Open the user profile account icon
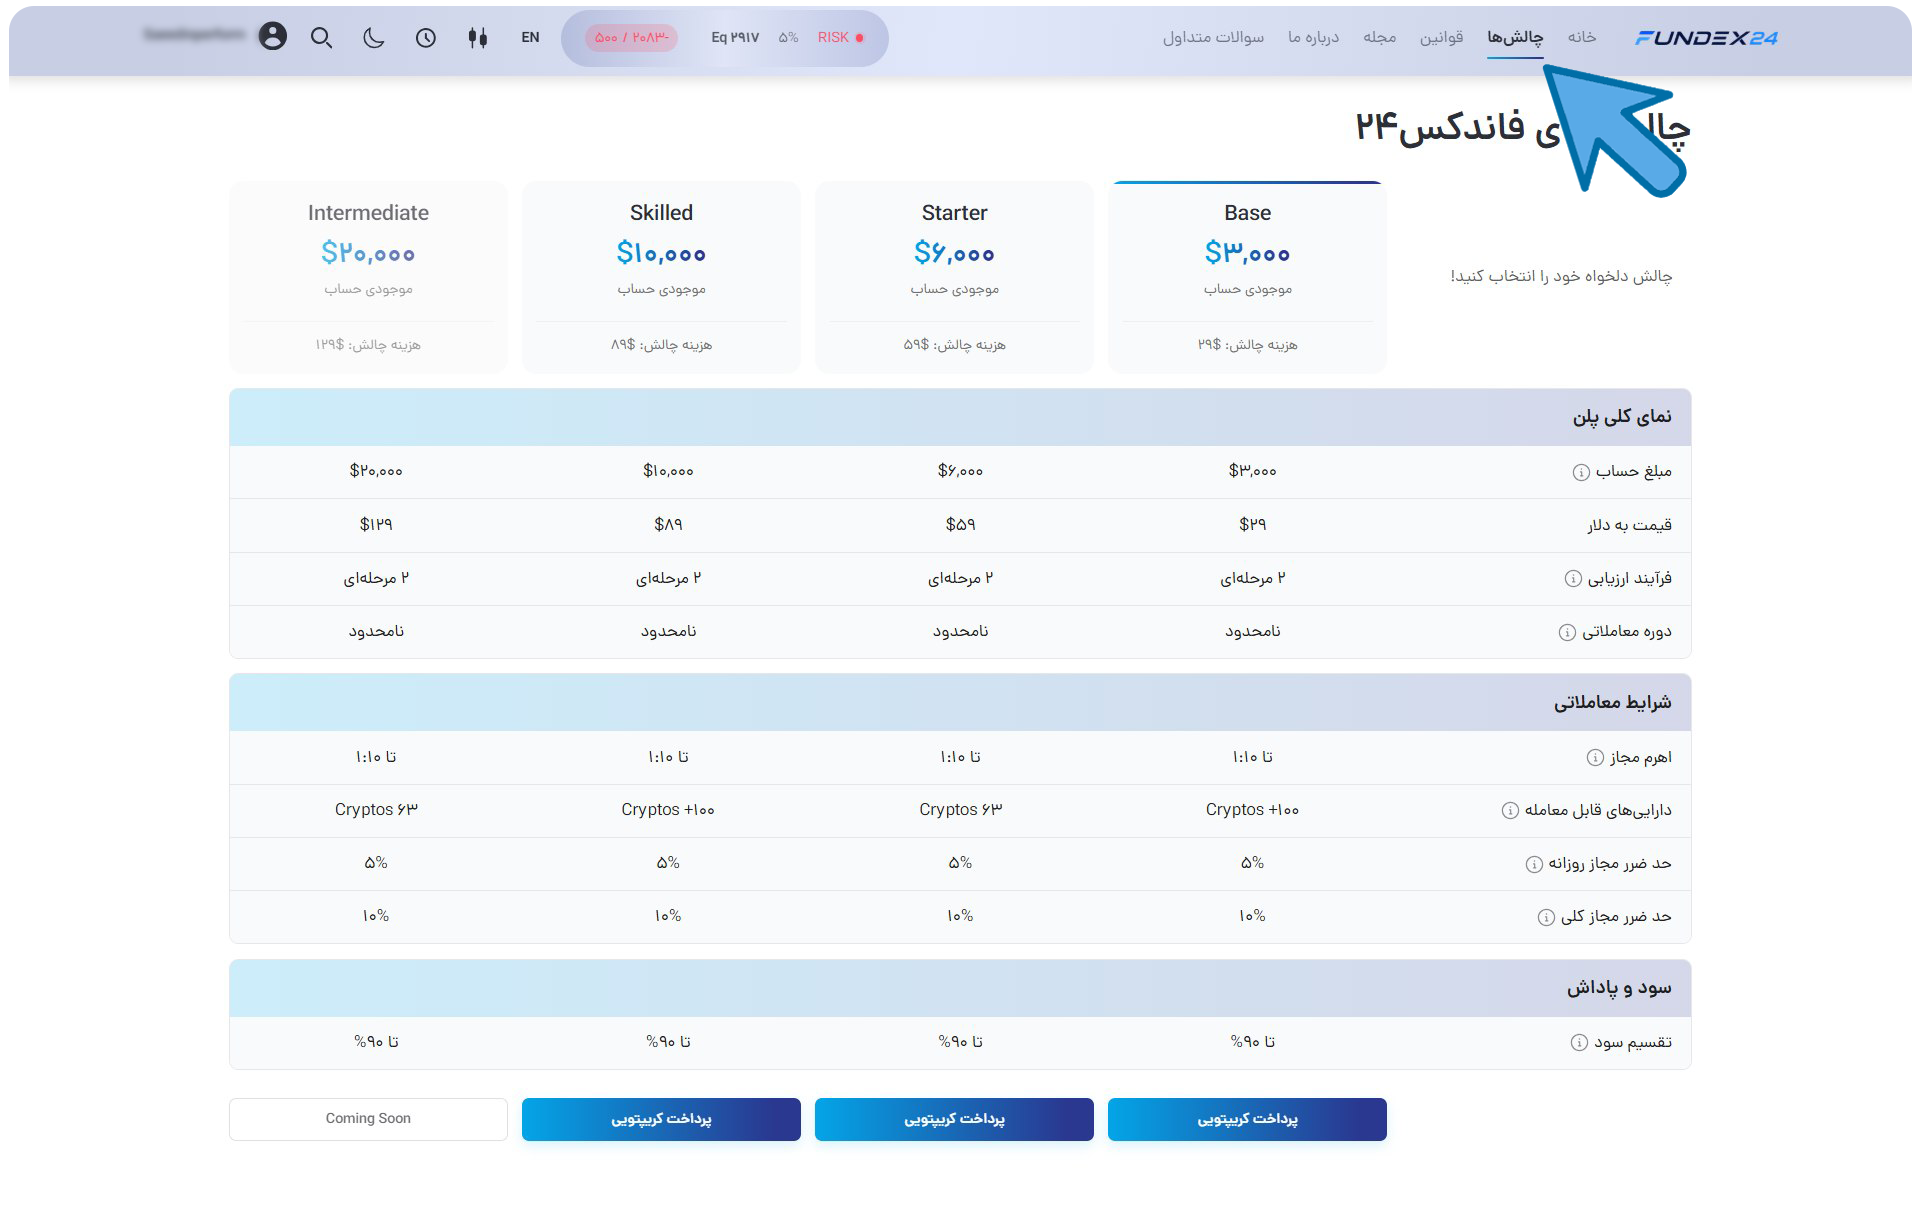The image size is (1921, 1207). (x=272, y=37)
